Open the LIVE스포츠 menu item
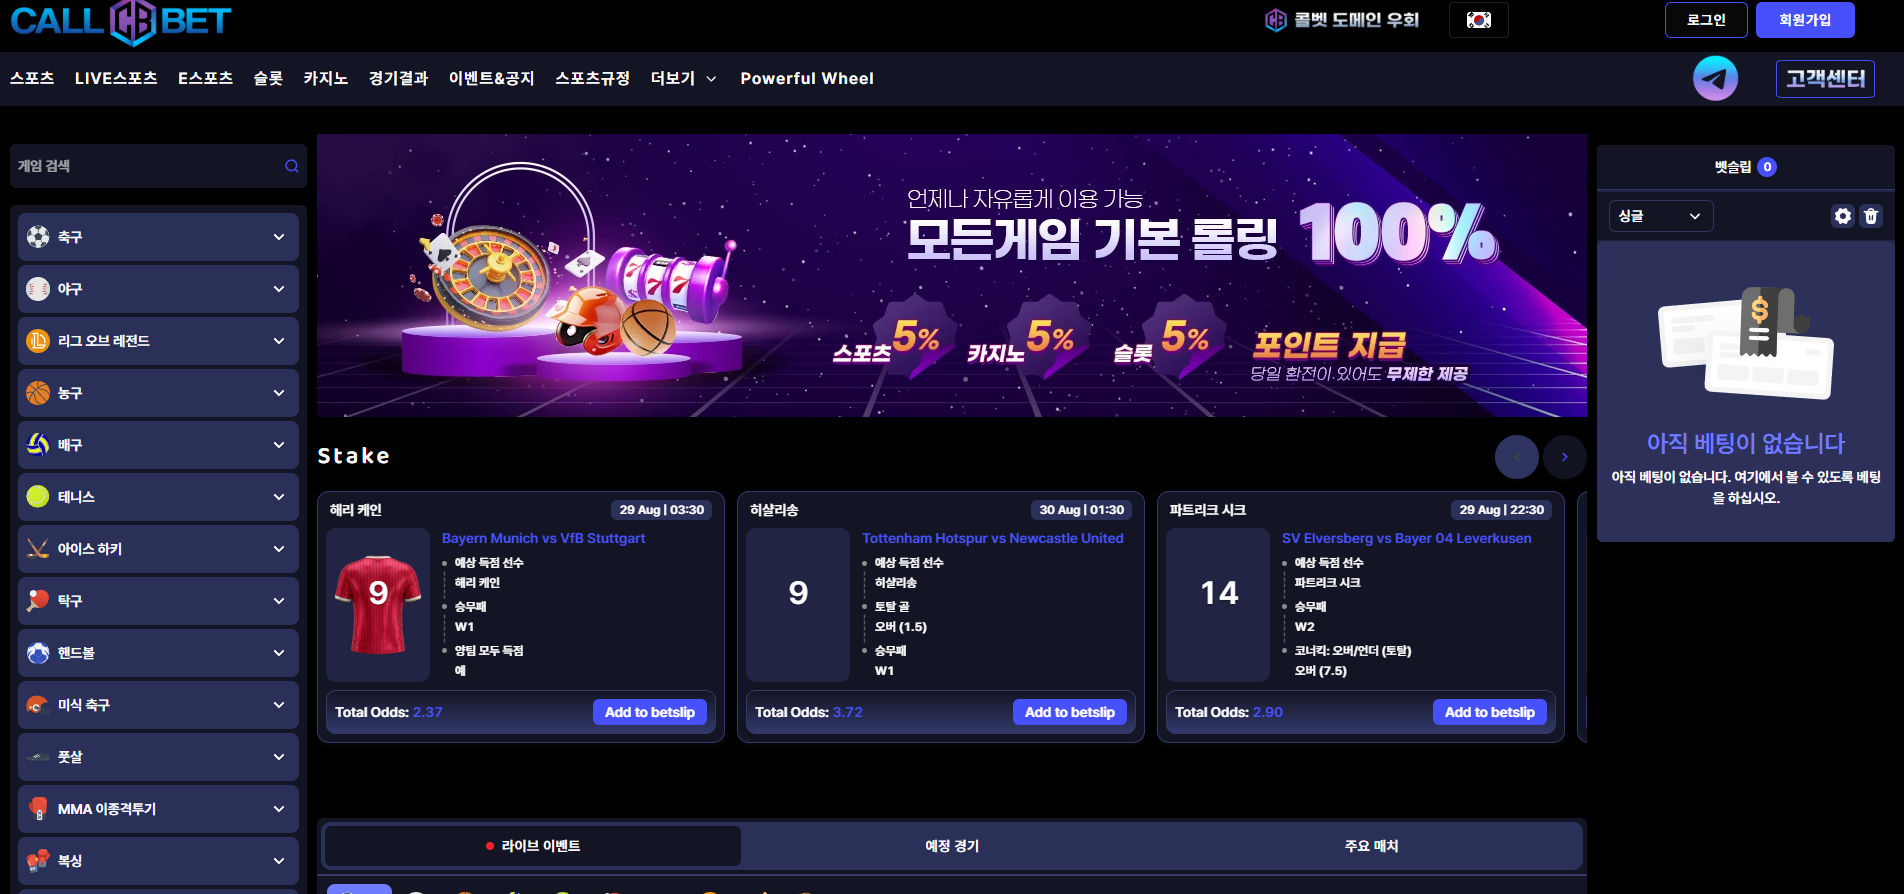The height and width of the screenshot is (894, 1904). pyautogui.click(x=116, y=78)
